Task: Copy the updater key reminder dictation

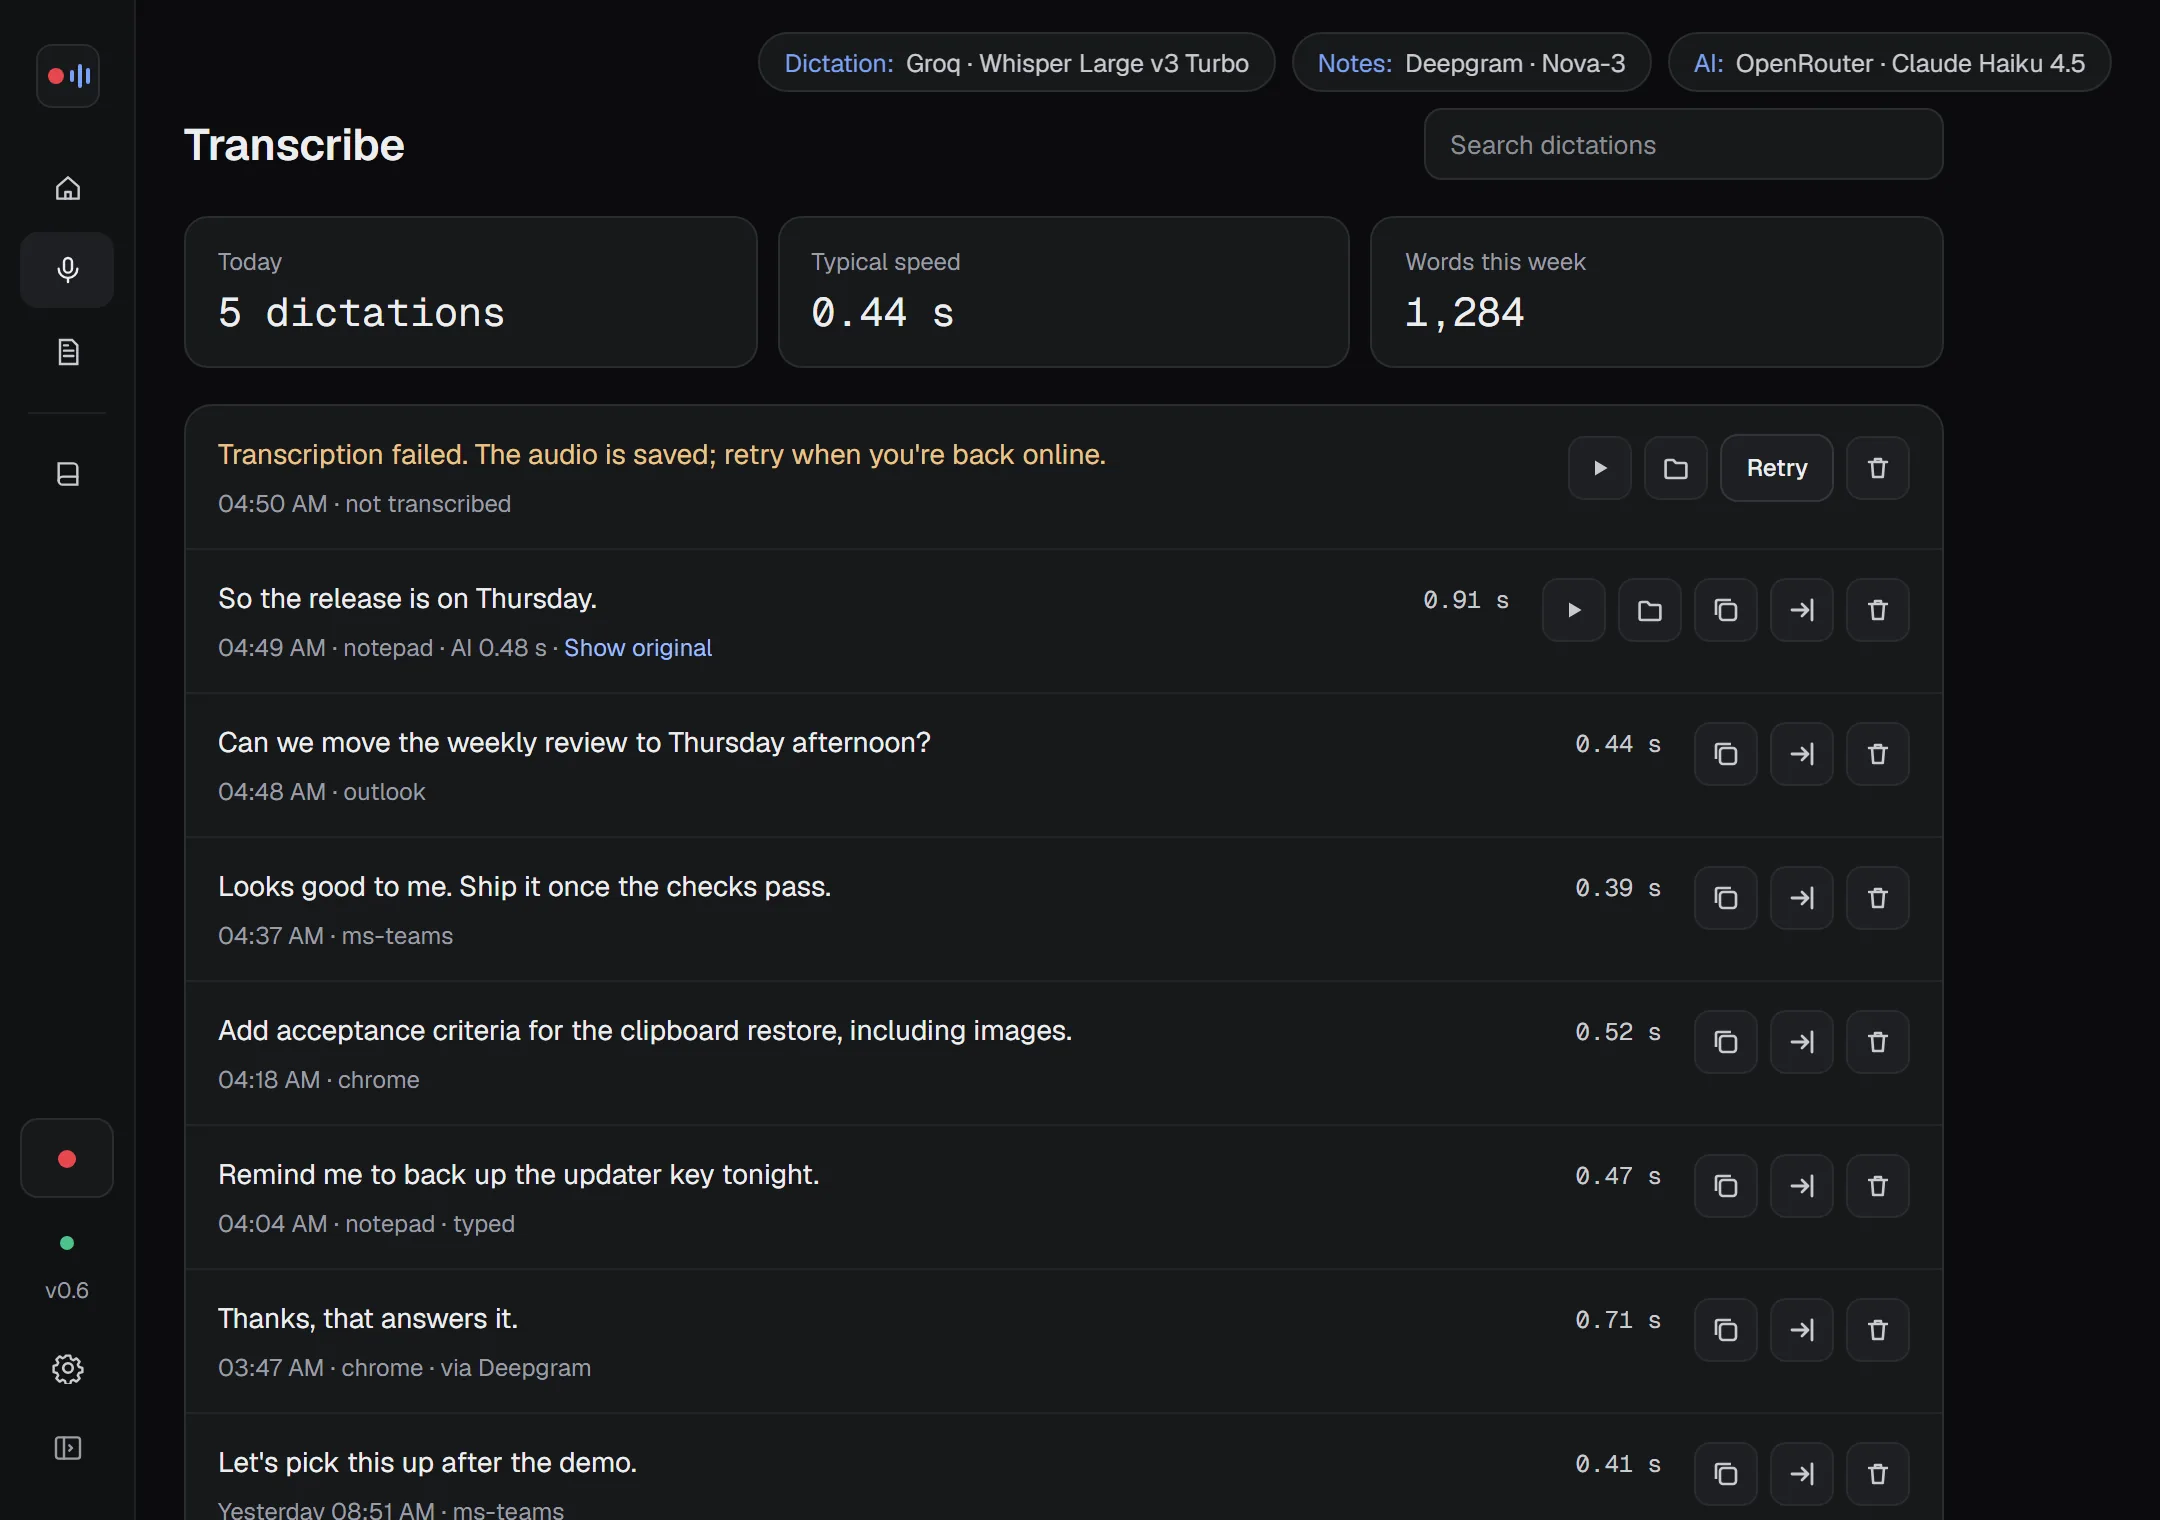Action: click(x=1726, y=1186)
